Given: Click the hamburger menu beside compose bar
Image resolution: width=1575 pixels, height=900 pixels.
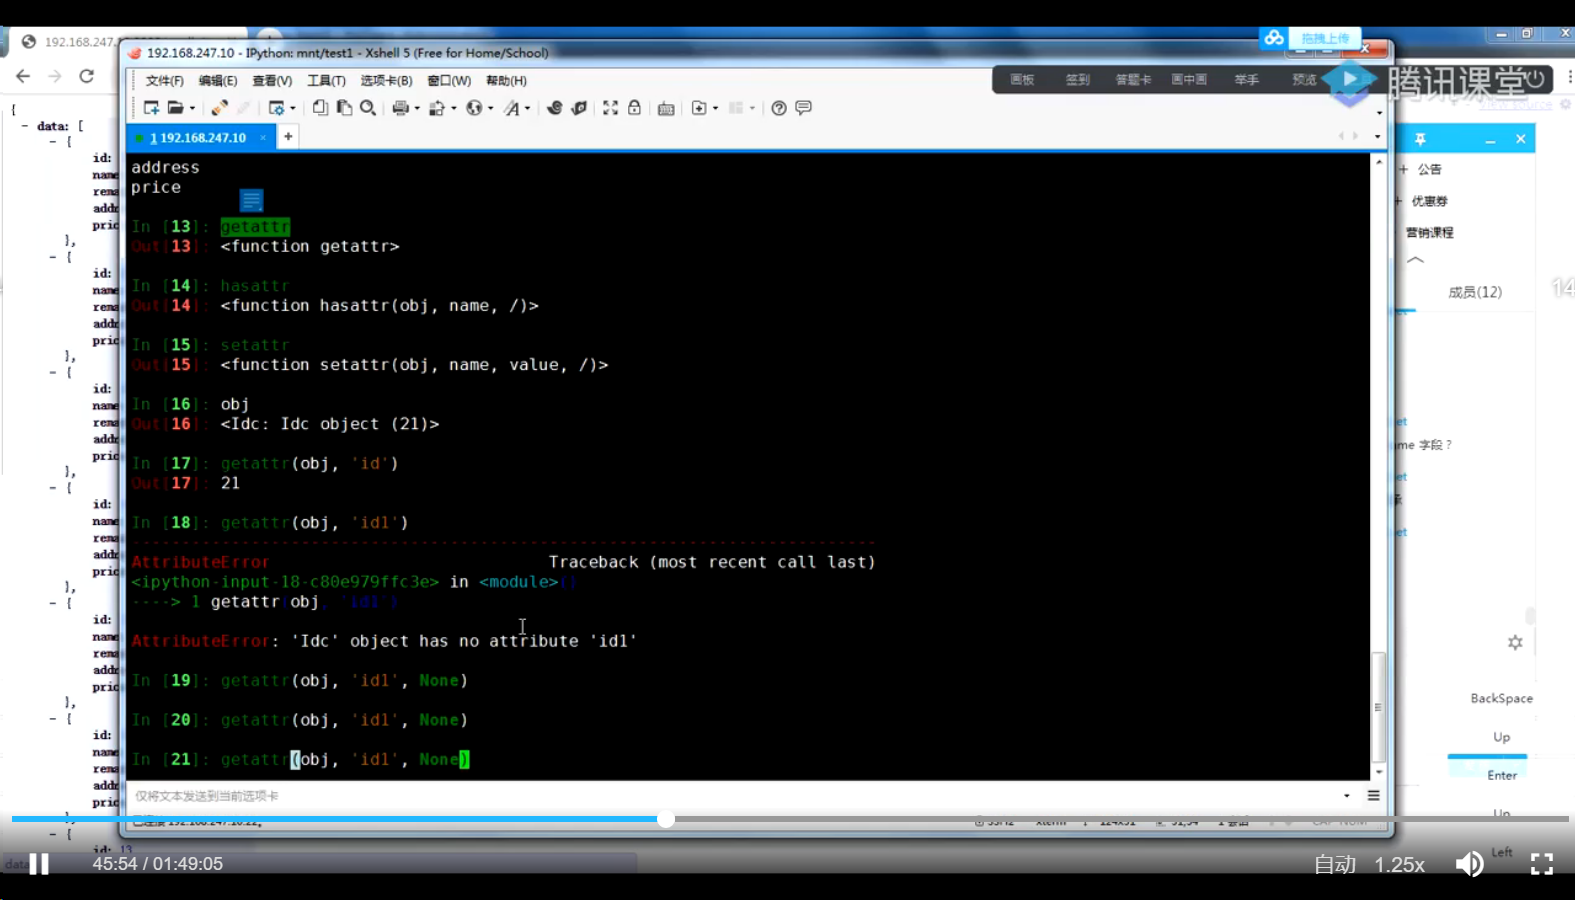Looking at the screenshot, I should [1373, 796].
